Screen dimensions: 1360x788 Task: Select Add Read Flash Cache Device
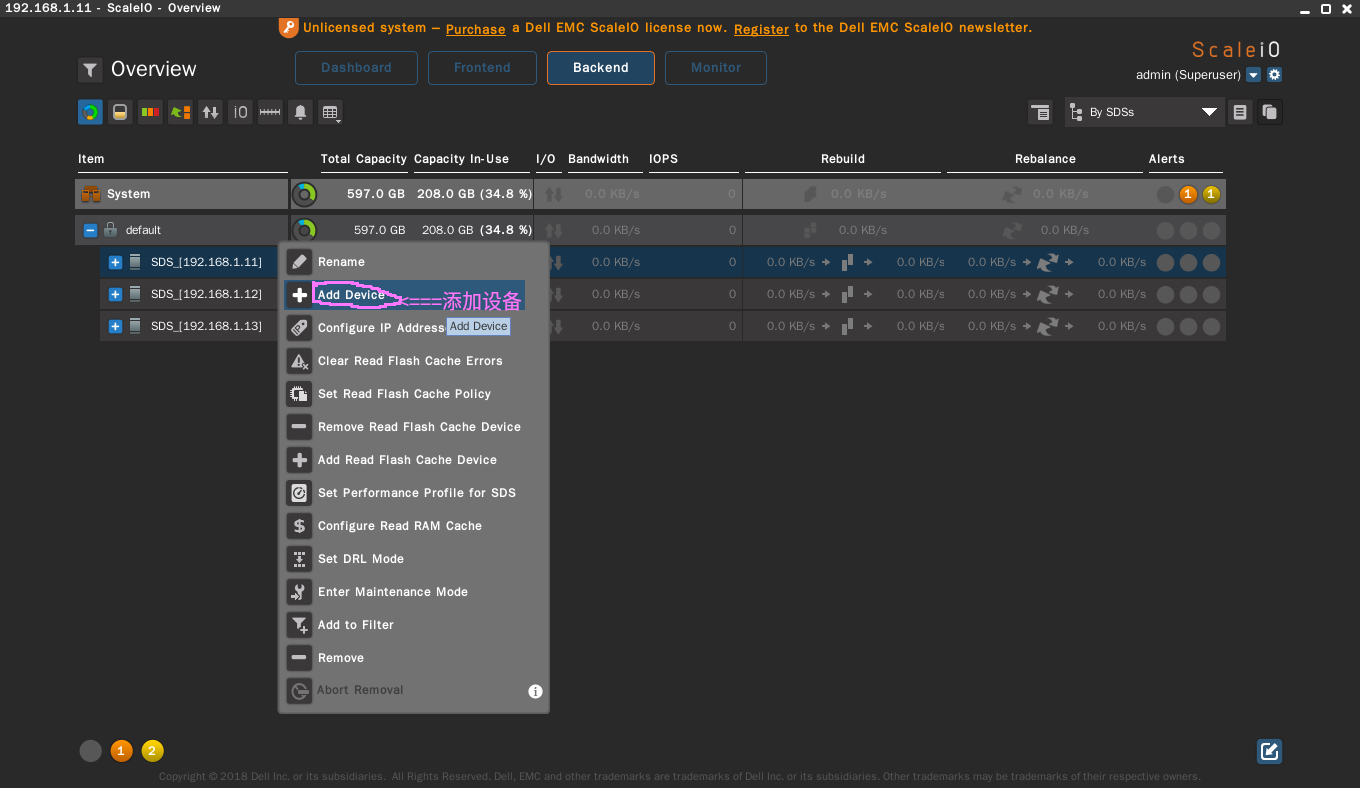point(414,460)
